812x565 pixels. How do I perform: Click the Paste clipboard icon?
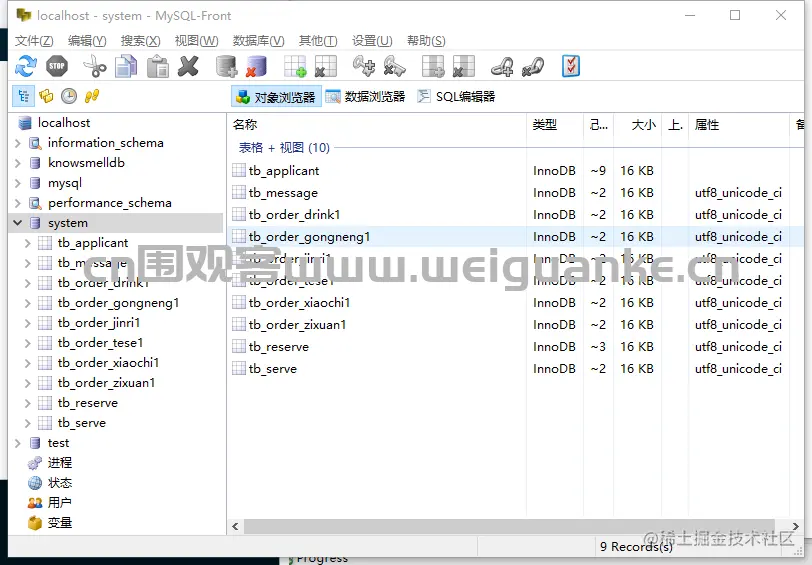pos(157,66)
